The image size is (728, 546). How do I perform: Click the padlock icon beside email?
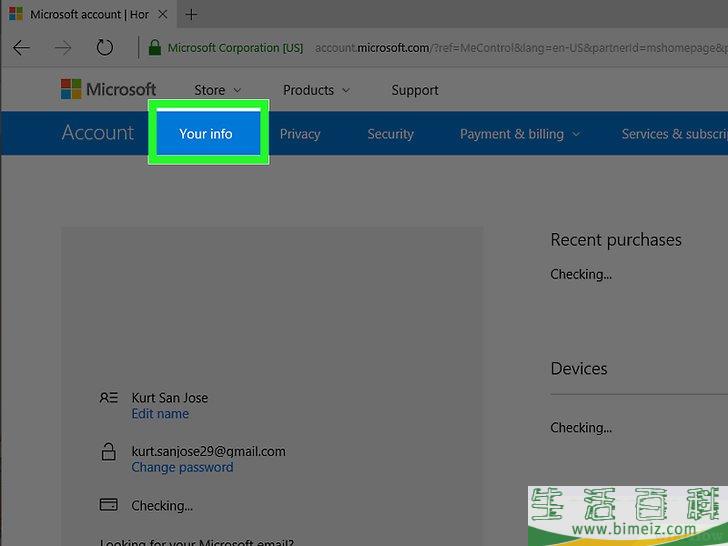click(x=109, y=451)
